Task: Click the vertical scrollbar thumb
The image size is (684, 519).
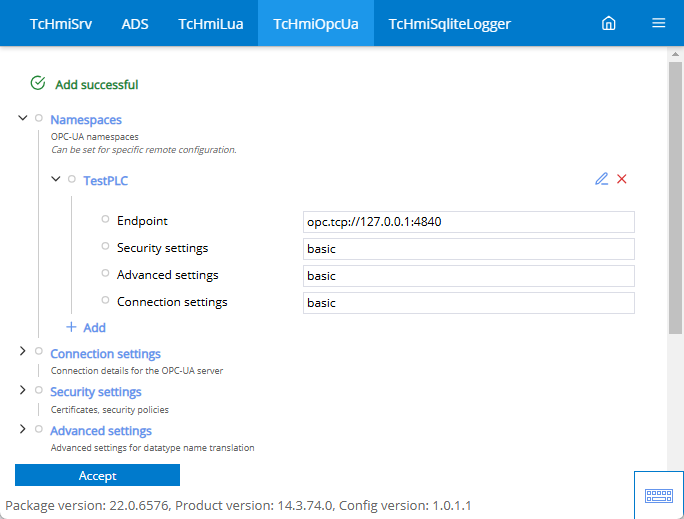Action: pyautogui.click(x=675, y=198)
